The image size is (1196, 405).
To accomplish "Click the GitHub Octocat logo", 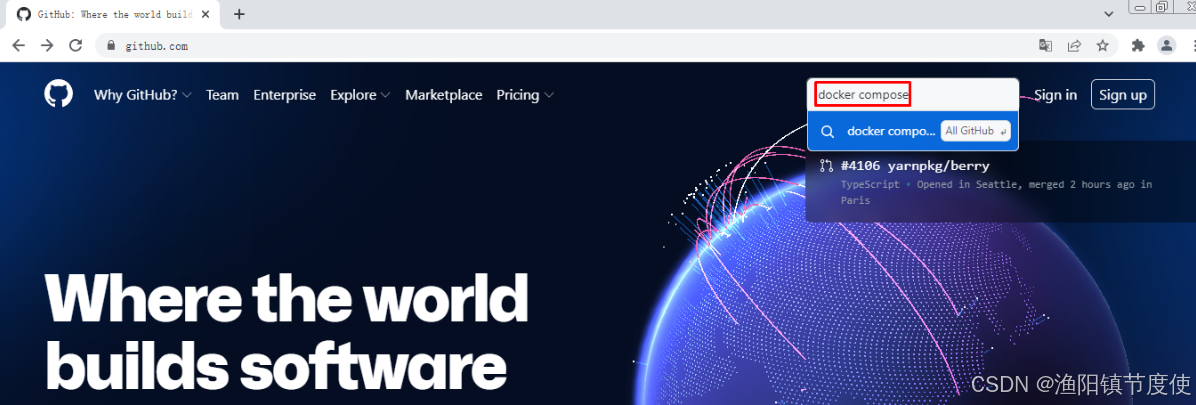I will (59, 95).
